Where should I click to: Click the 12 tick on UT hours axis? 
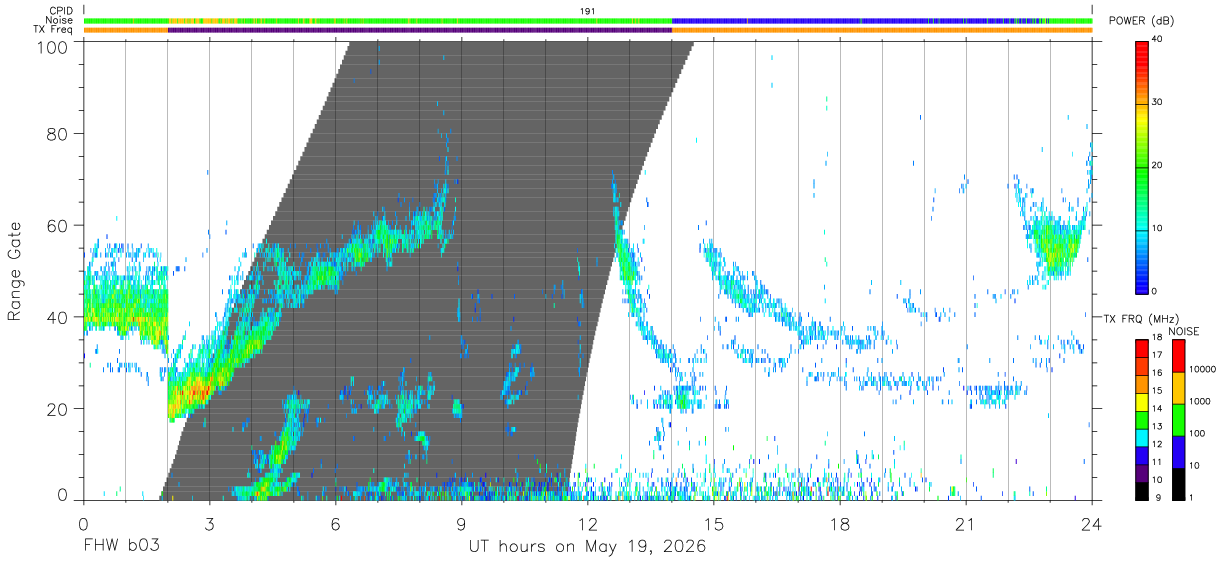587,523
